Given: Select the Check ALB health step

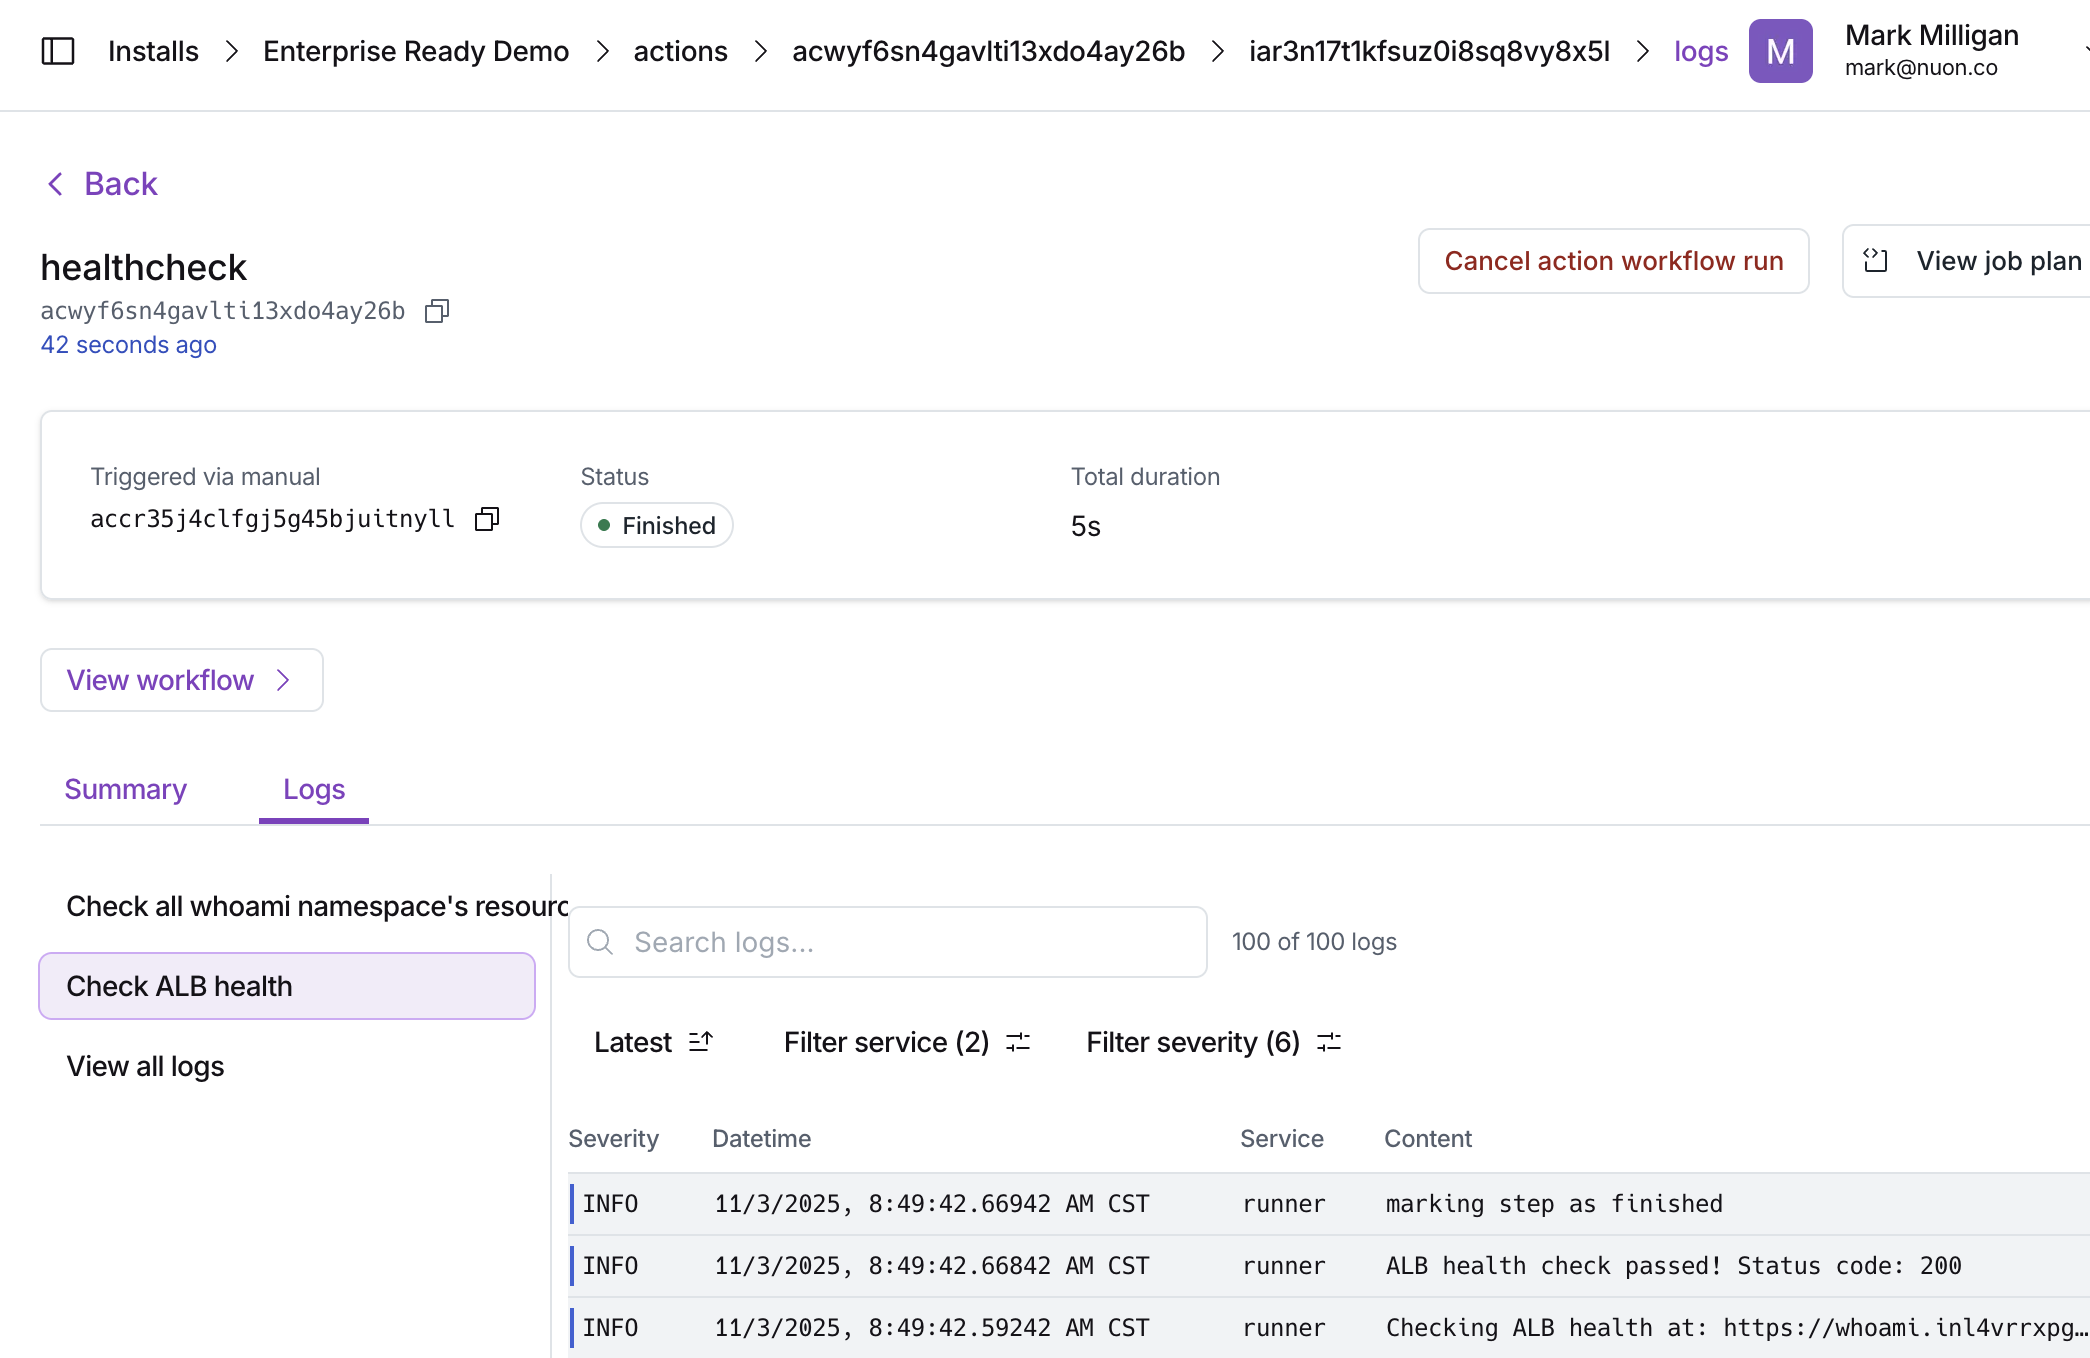Looking at the screenshot, I should point(287,986).
